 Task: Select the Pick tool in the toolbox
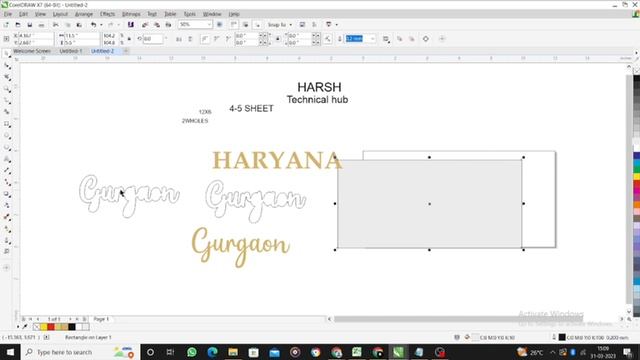point(7,54)
